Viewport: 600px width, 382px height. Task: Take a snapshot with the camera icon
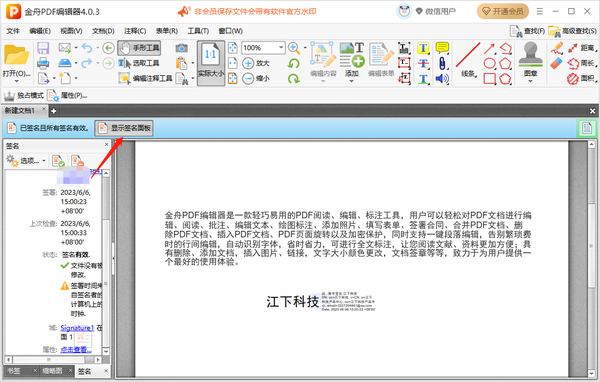click(182, 48)
